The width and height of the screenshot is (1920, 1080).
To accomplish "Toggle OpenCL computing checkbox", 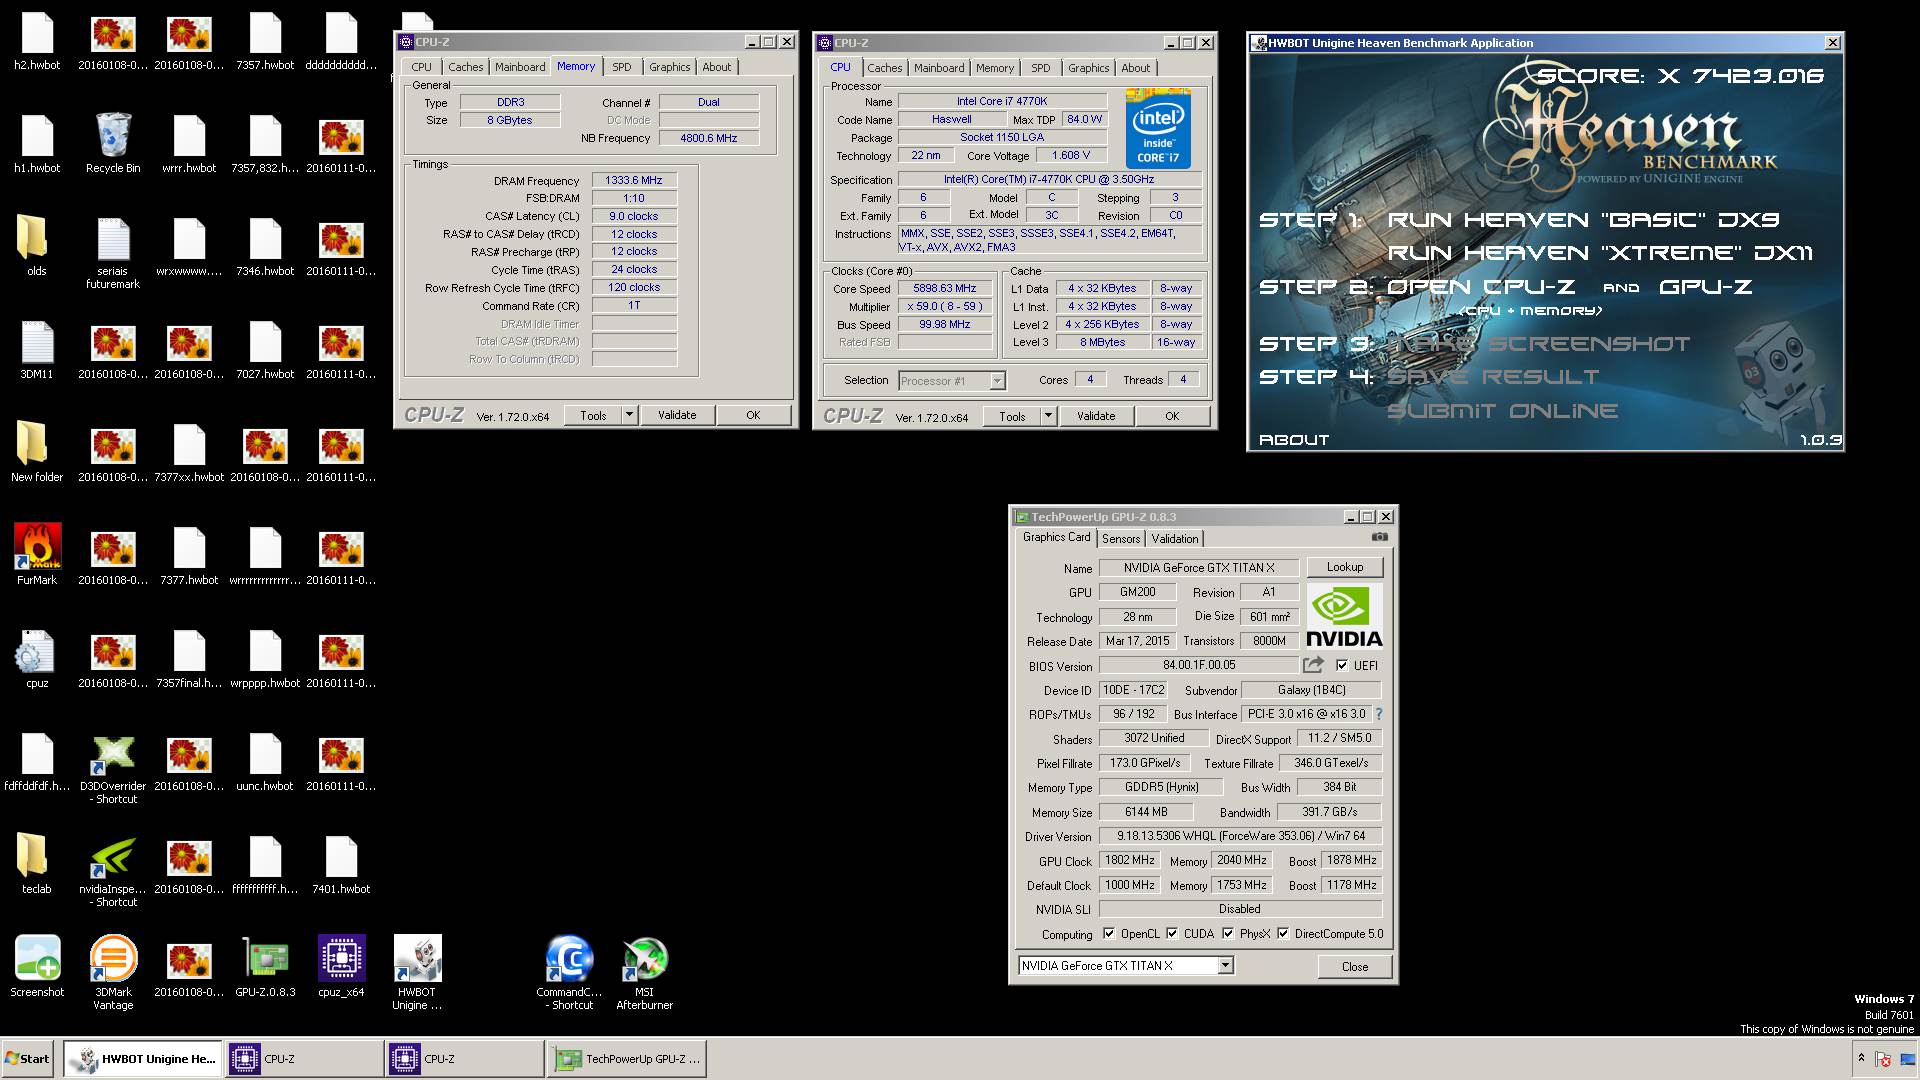I will pyautogui.click(x=1109, y=934).
